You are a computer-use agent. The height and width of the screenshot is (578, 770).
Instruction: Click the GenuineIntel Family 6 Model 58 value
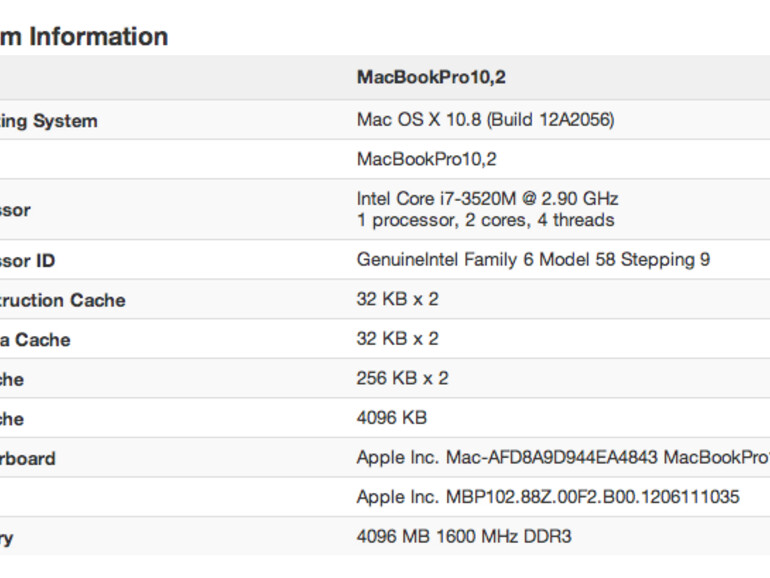(x=533, y=260)
